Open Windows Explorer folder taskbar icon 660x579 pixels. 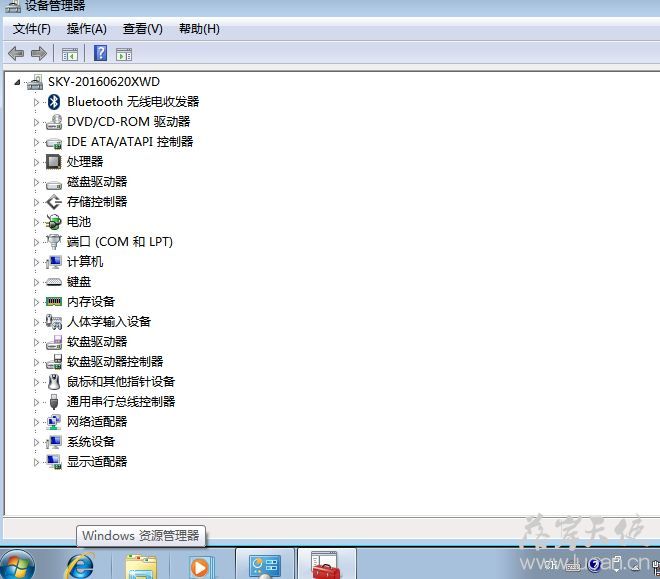coord(141,567)
